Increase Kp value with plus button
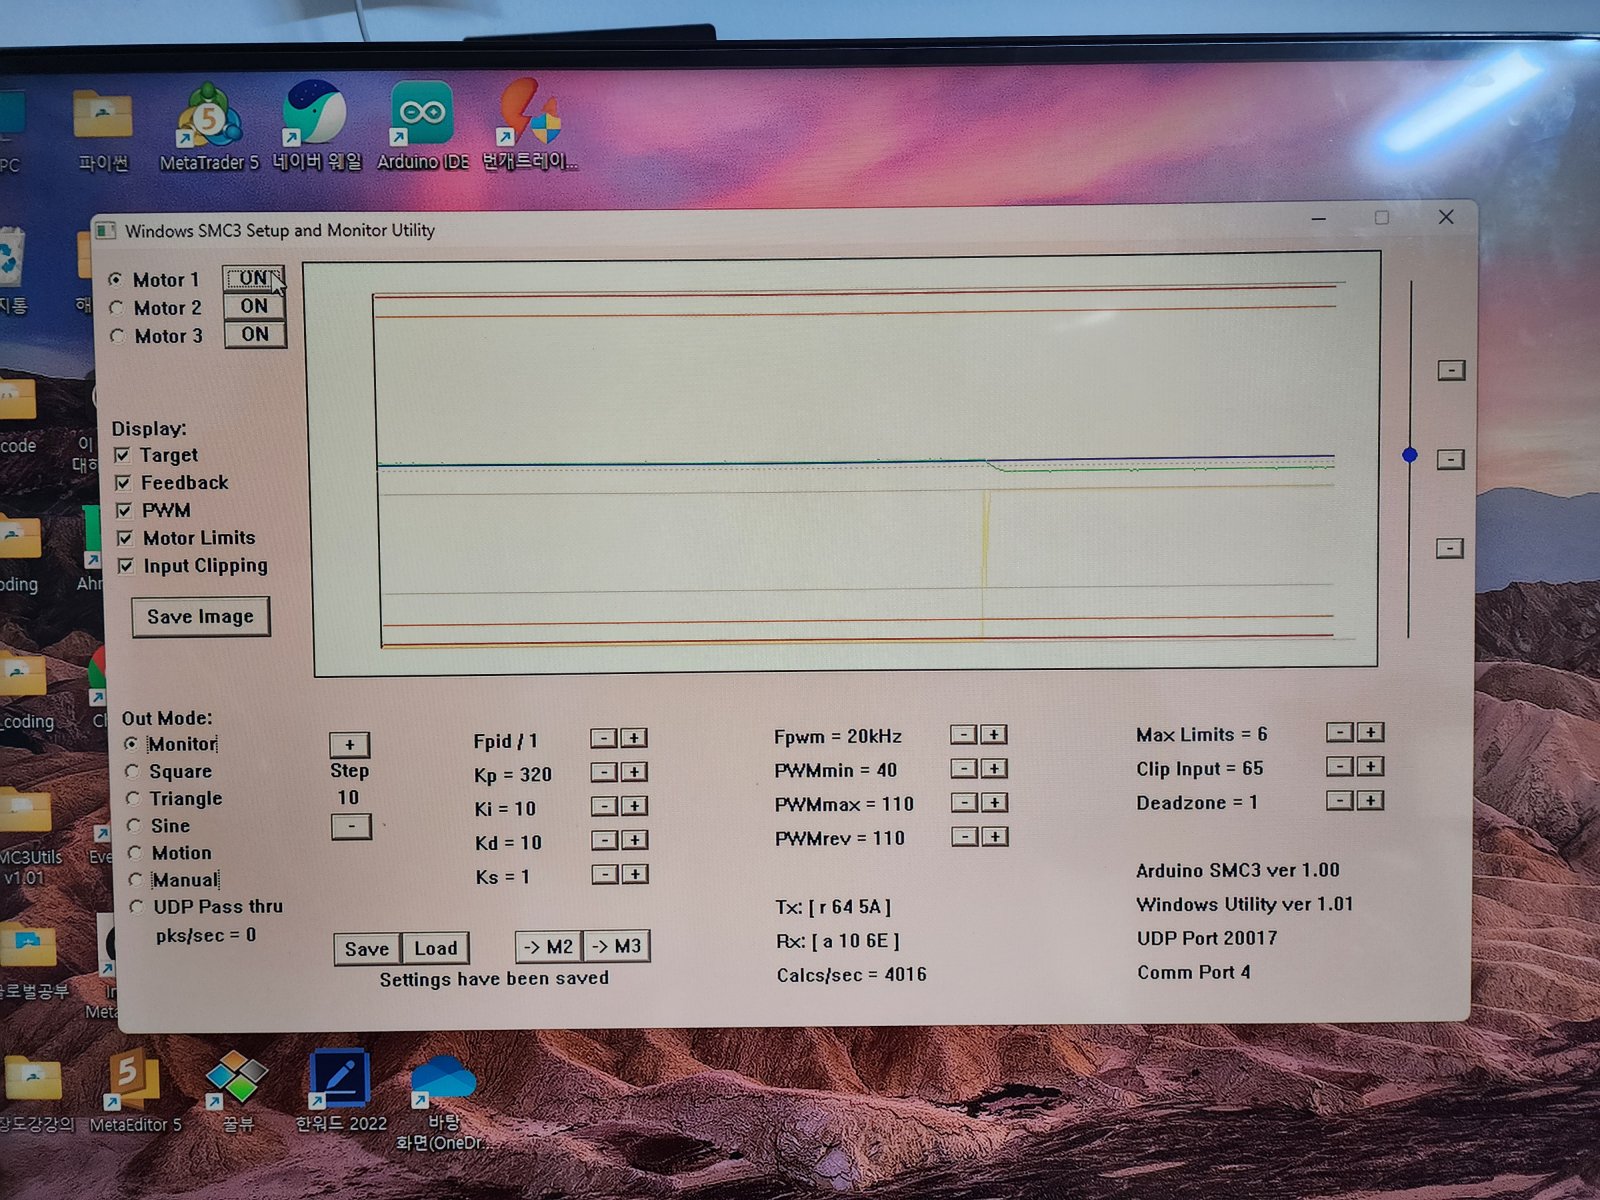Image resolution: width=1600 pixels, height=1200 pixels. pyautogui.click(x=634, y=772)
